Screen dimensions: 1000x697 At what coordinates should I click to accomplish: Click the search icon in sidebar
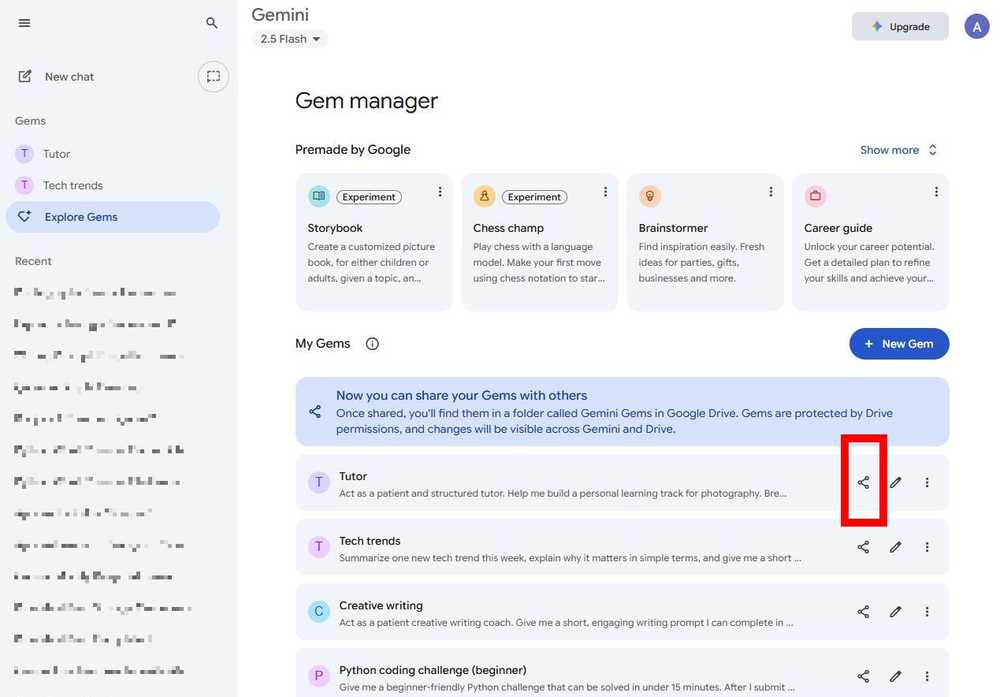212,23
